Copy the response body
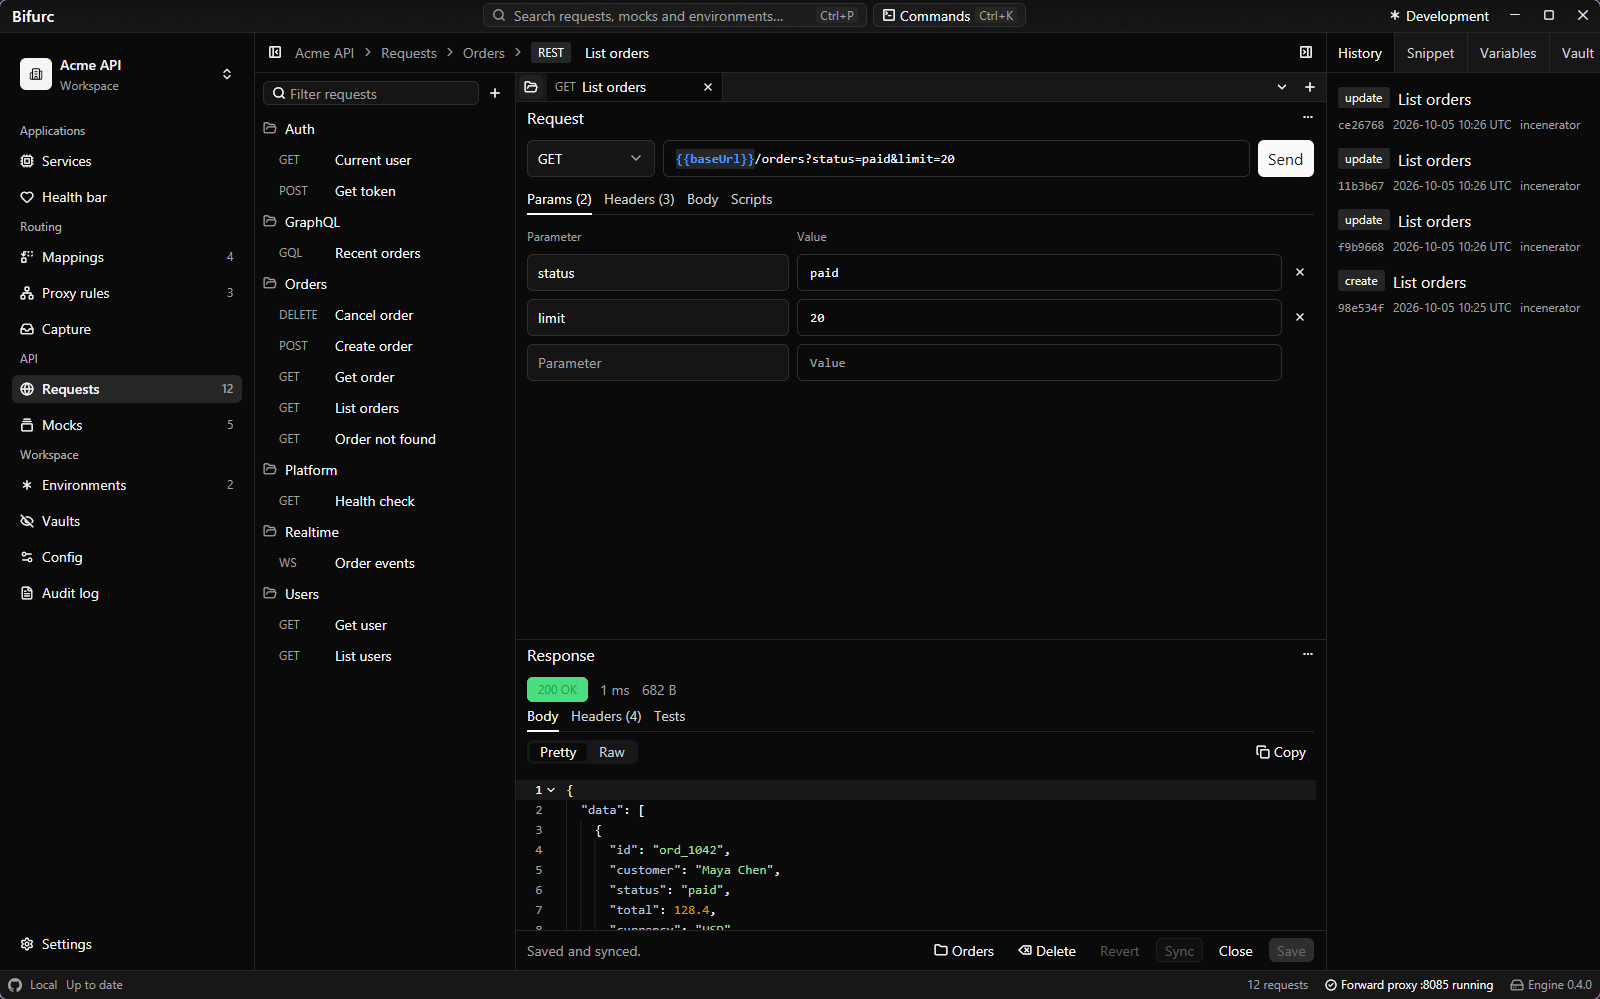 point(1281,752)
